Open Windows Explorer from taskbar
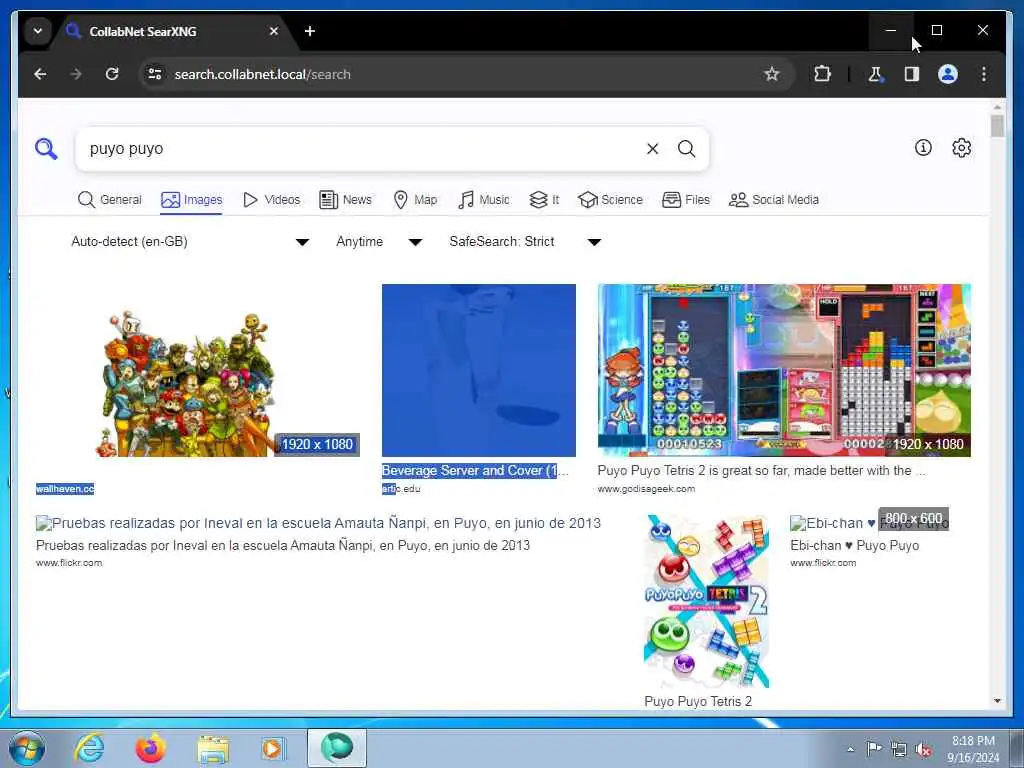1024x768 pixels. click(214, 748)
